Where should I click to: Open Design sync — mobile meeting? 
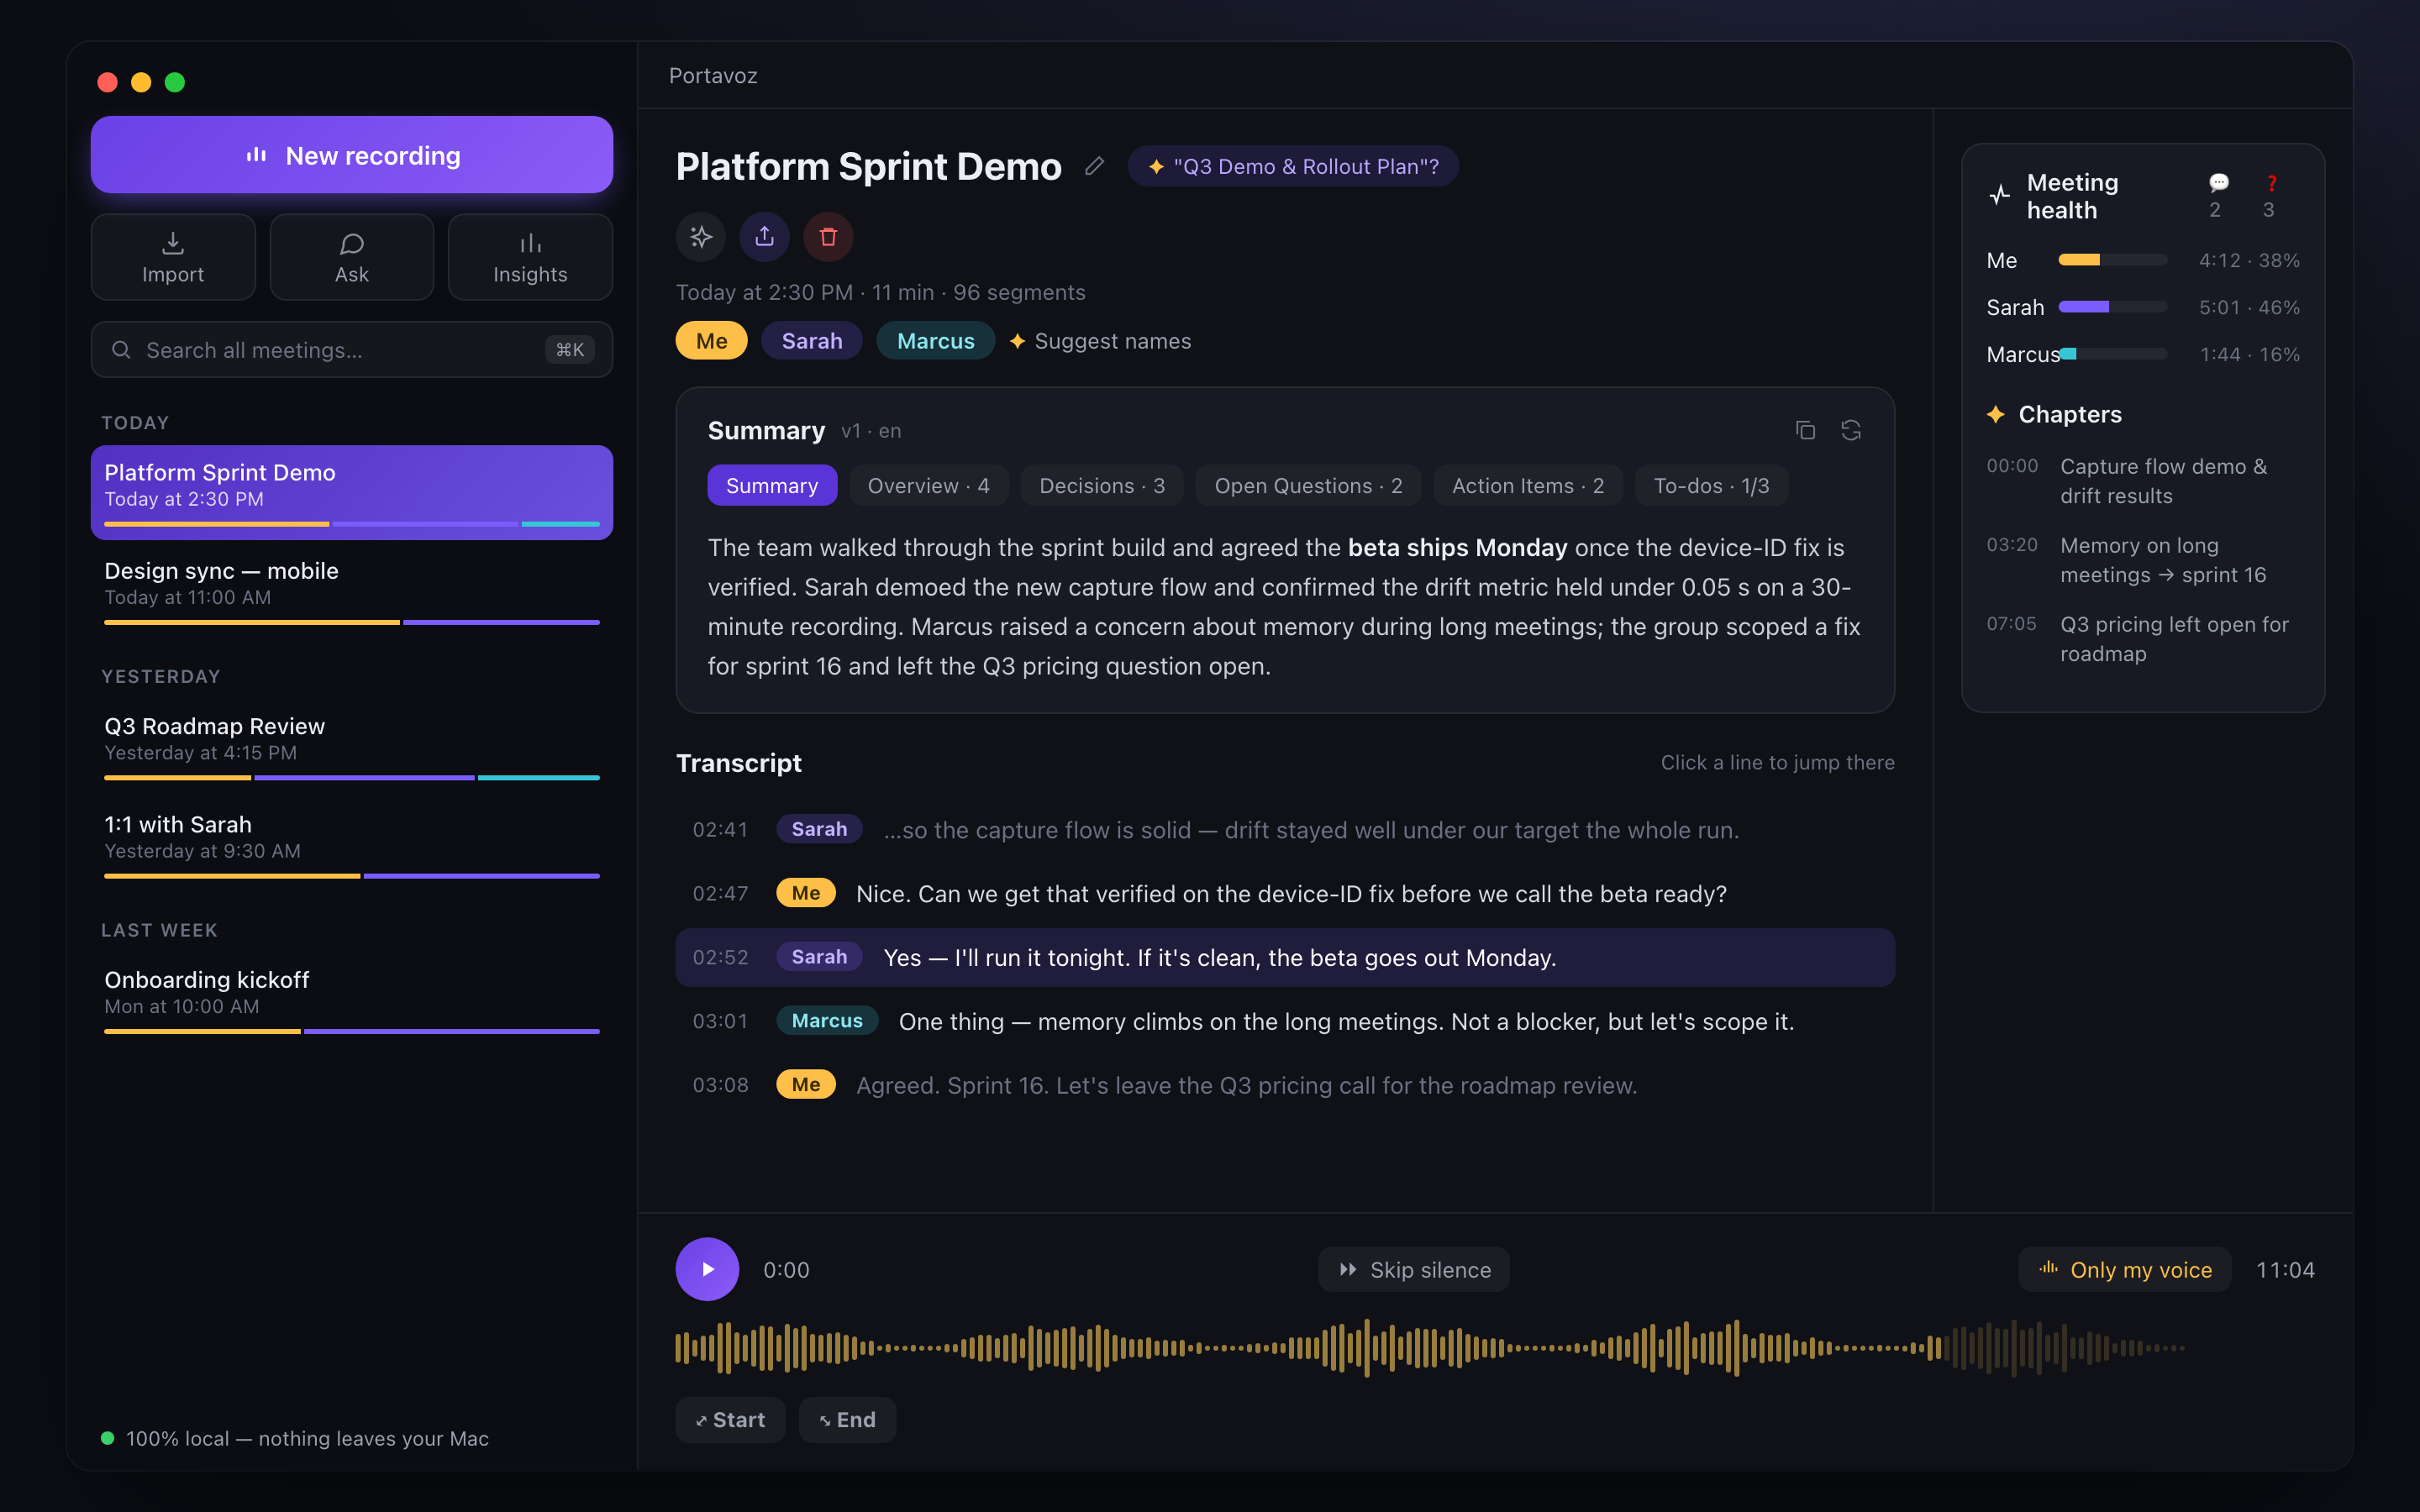(351, 591)
